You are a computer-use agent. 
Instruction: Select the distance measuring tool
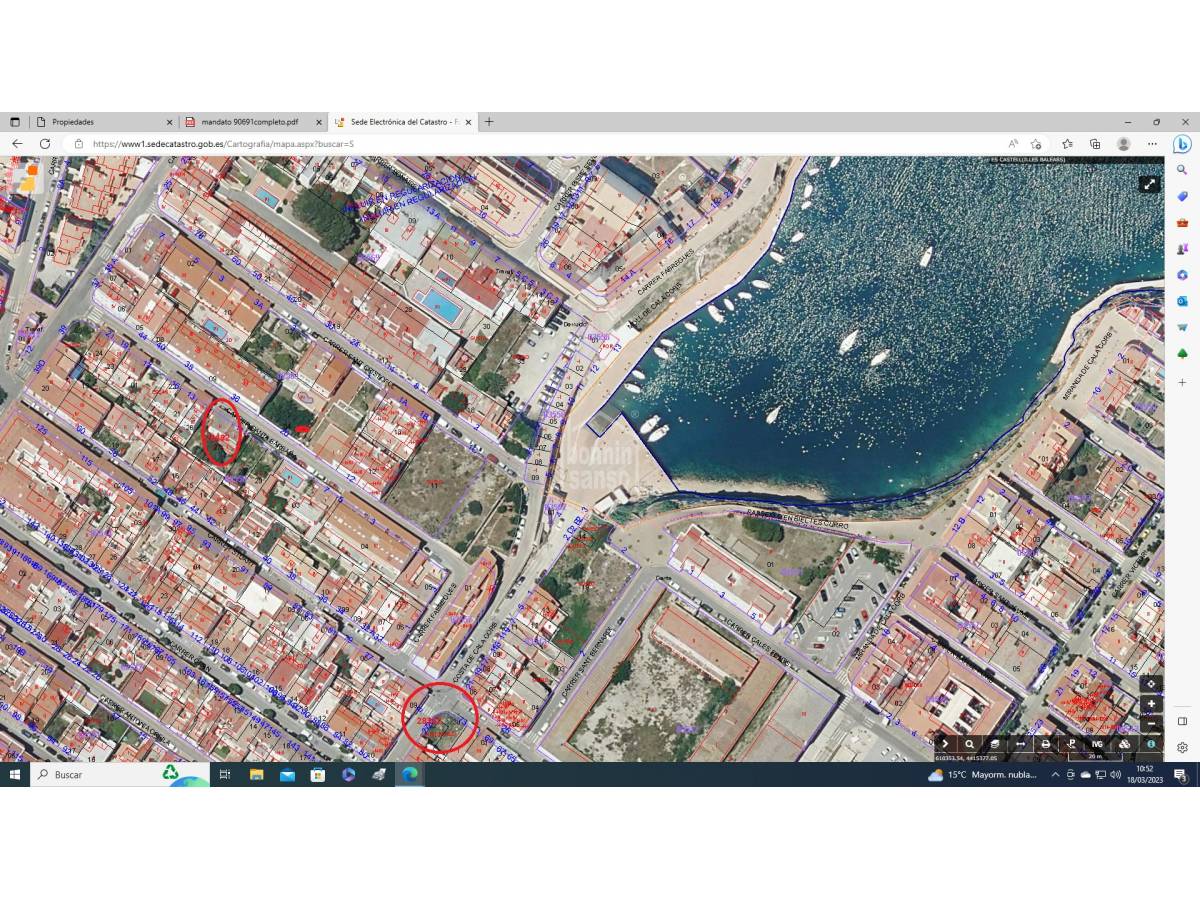point(1020,744)
